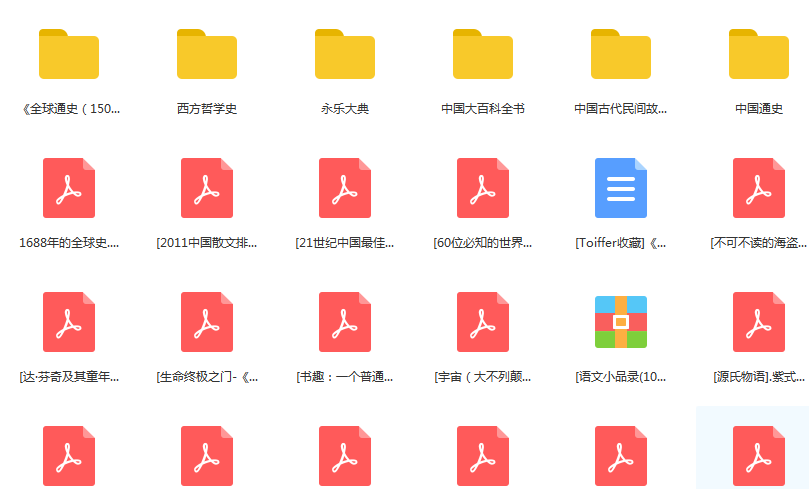This screenshot has height=489, width=809.
Task: Click the file name [源氏物语].紫式...
Action: click(759, 377)
